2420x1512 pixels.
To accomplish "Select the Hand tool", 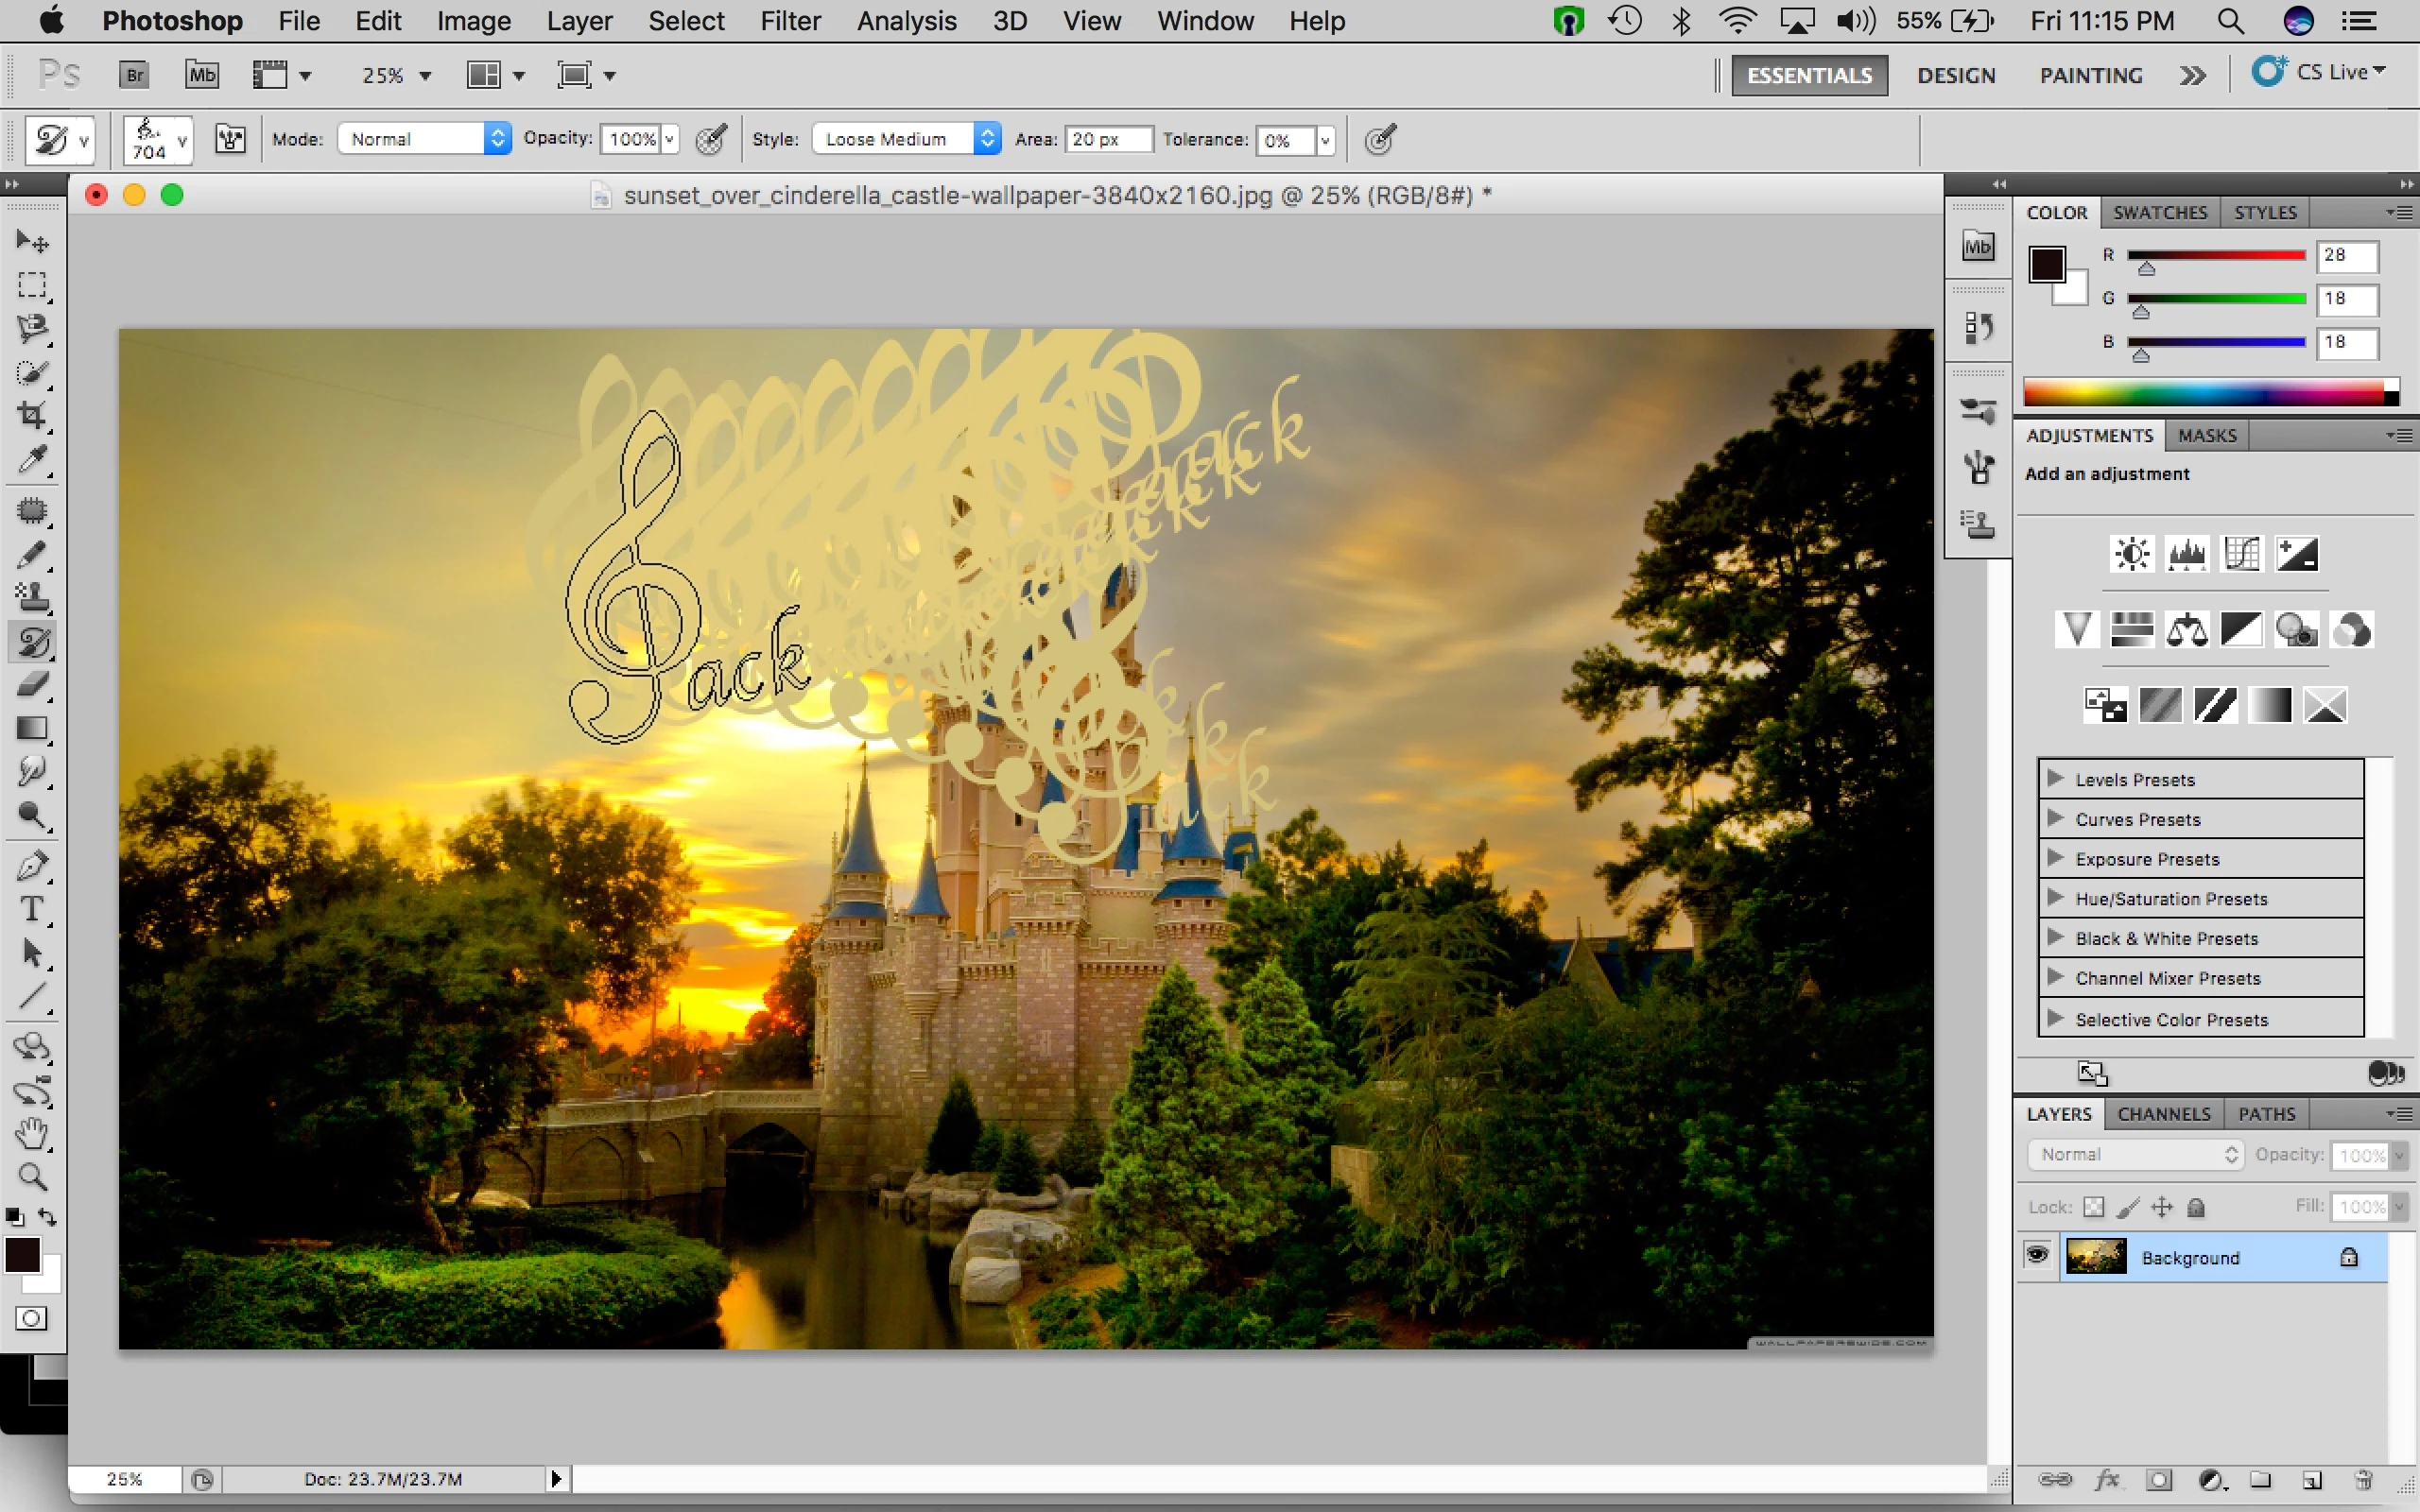I will 32,1133.
